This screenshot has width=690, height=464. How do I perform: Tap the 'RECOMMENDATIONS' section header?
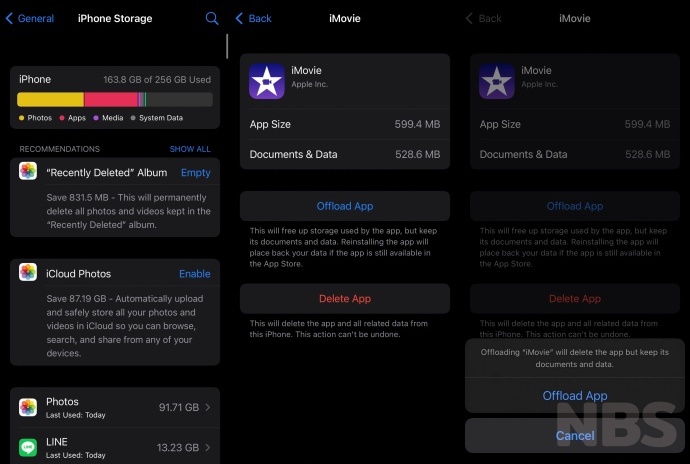pyautogui.click(x=59, y=149)
